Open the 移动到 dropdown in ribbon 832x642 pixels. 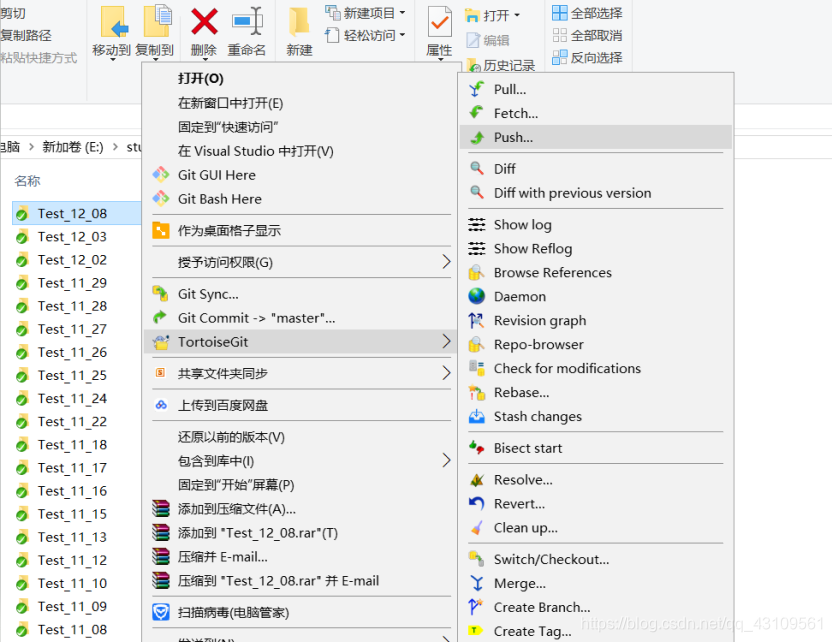111,59
